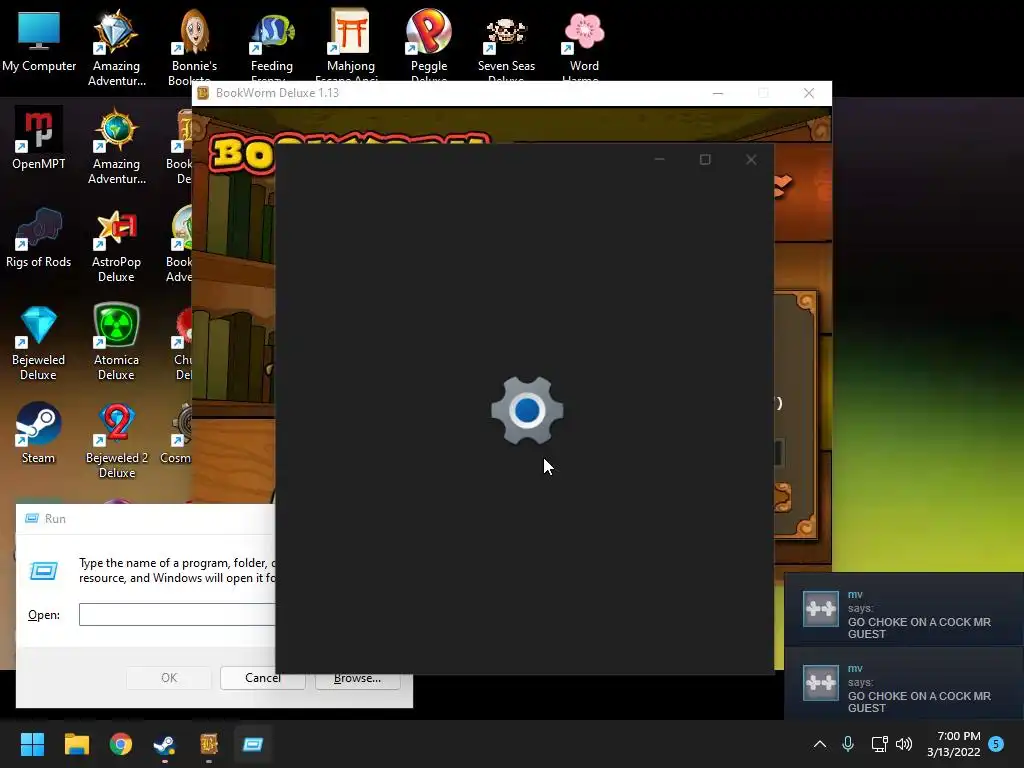Click the Run dialog title text
Viewport: 1024px width, 768px height.
[x=55, y=519]
